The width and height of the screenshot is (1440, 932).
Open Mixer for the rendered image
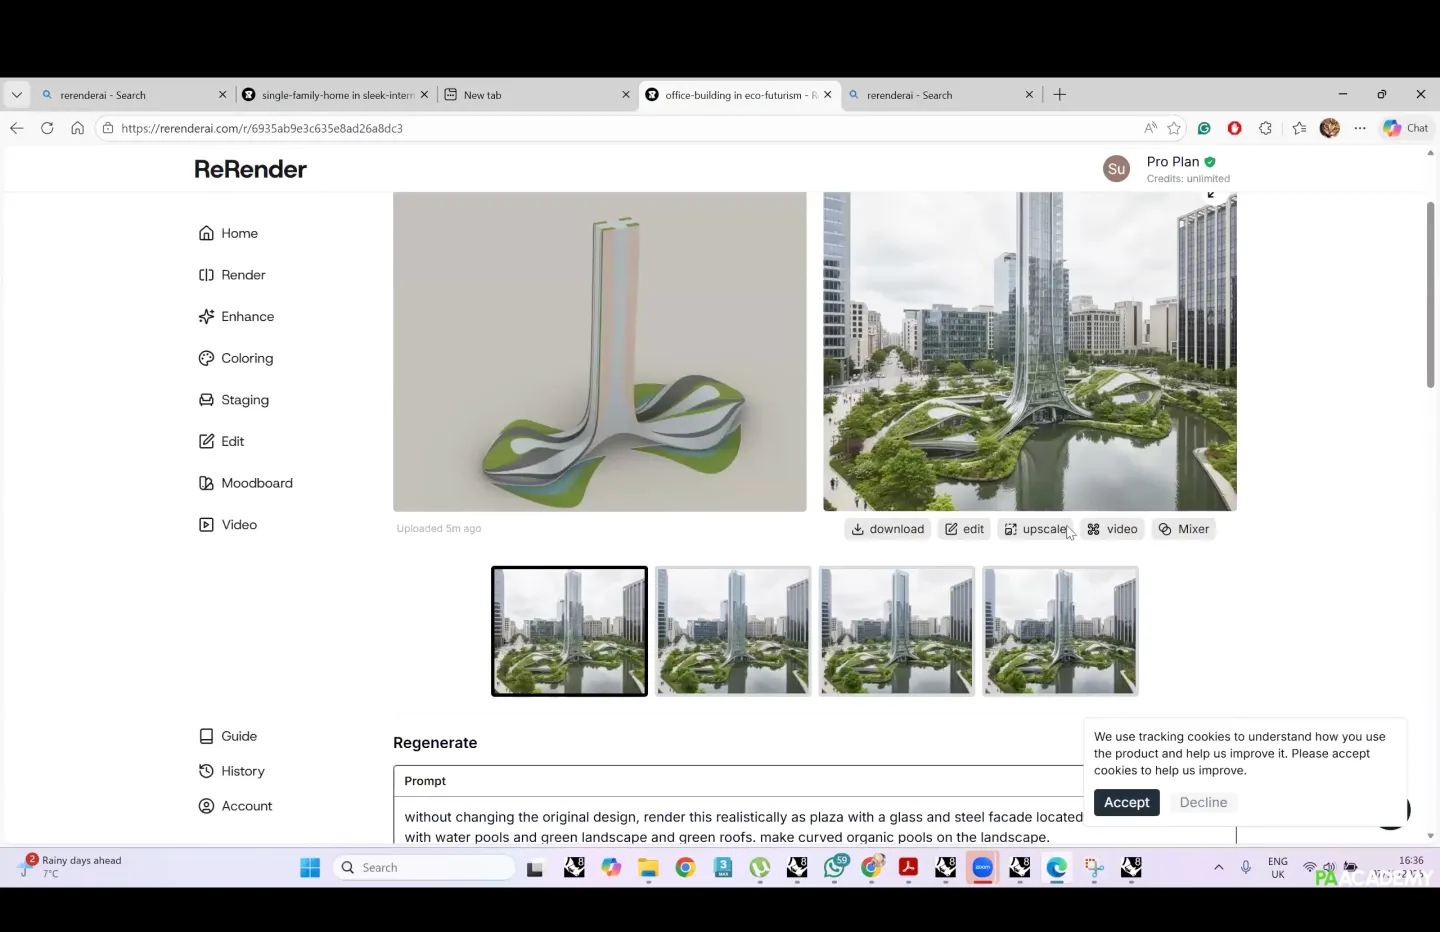[1183, 530]
